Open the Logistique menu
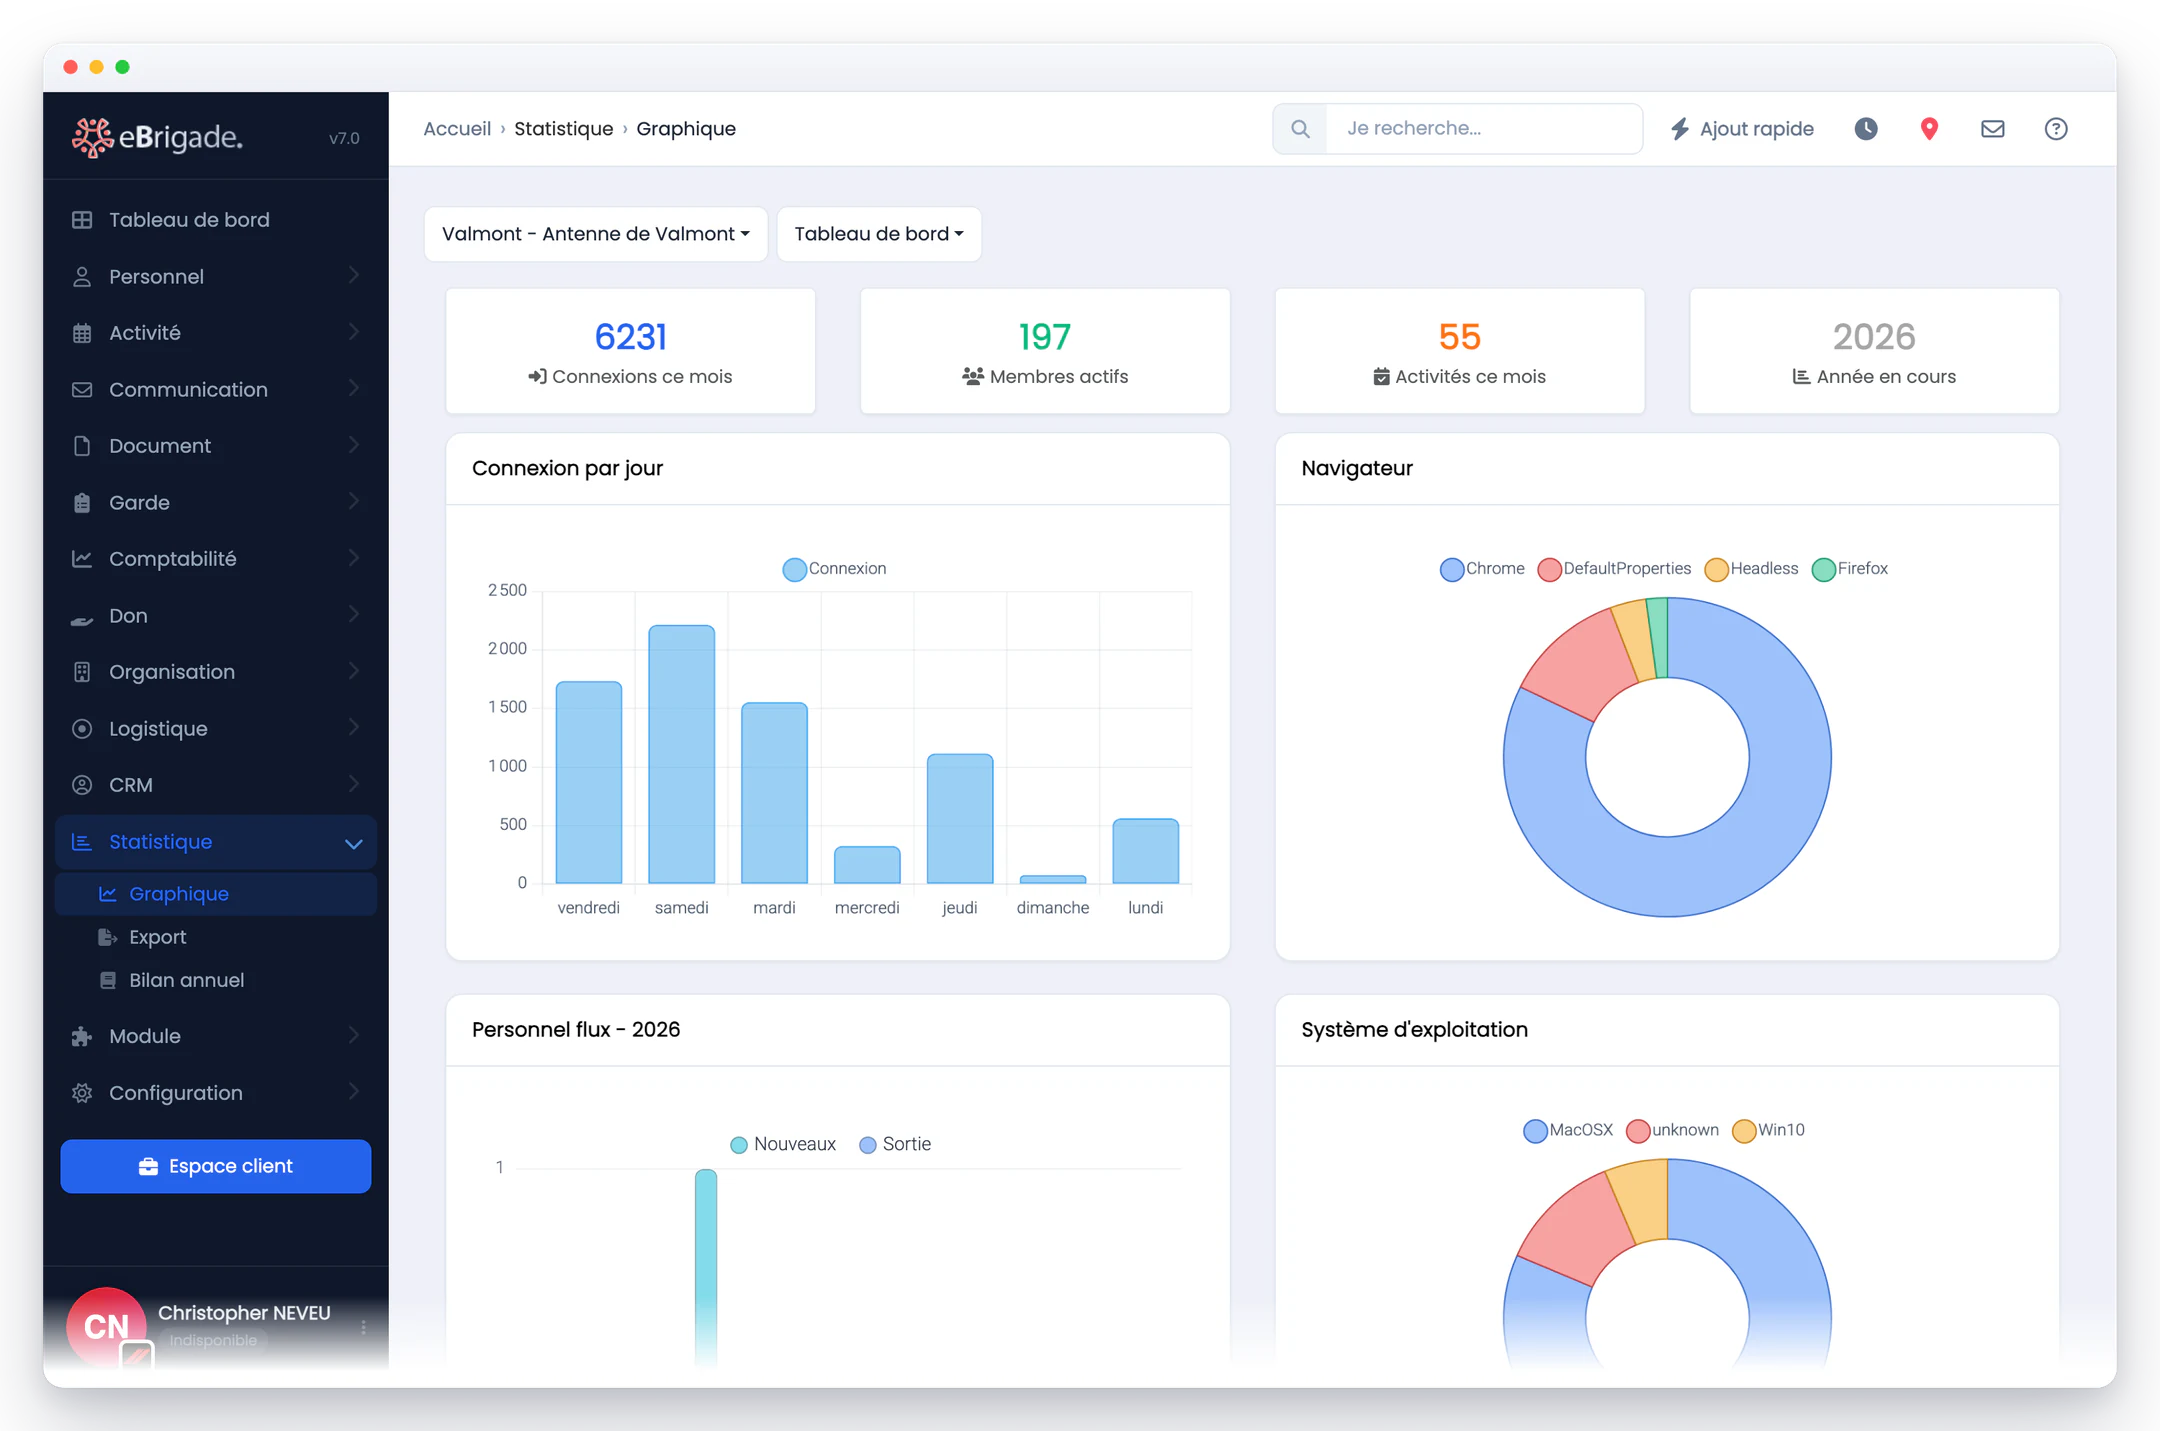This screenshot has width=2160, height=1431. tap(216, 729)
